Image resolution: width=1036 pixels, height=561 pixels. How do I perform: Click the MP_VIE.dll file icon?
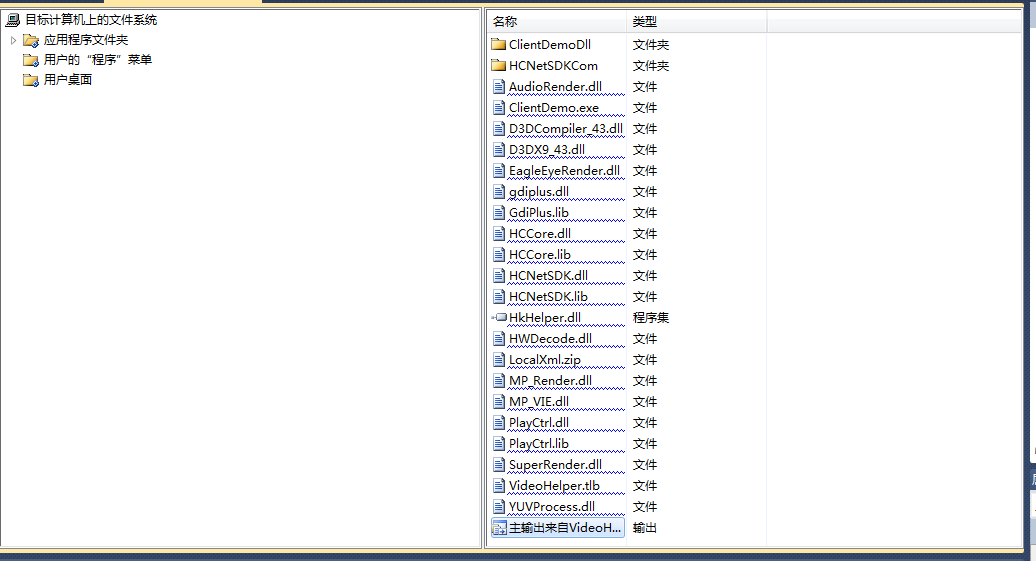tap(499, 402)
